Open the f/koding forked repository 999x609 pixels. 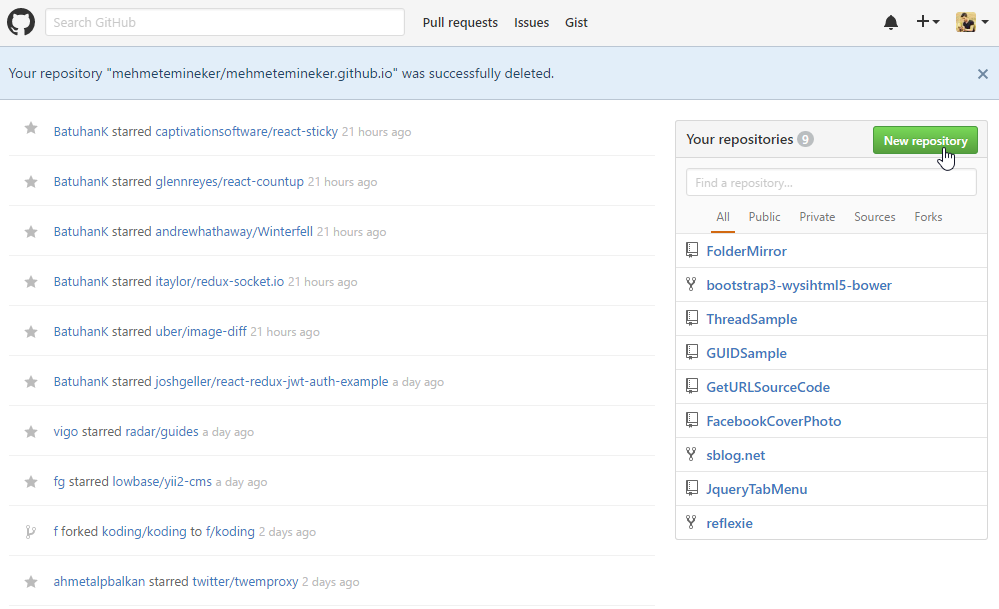pos(230,532)
